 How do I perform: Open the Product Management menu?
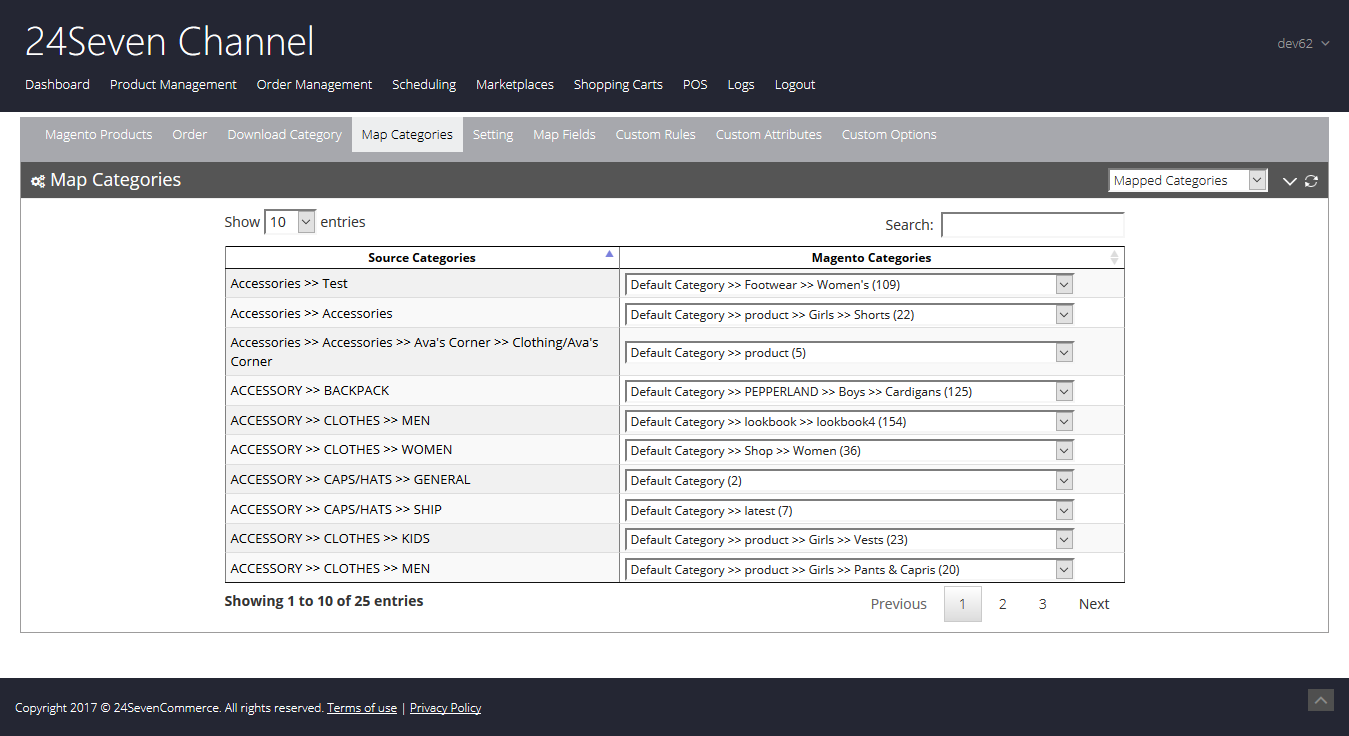pyautogui.click(x=173, y=85)
